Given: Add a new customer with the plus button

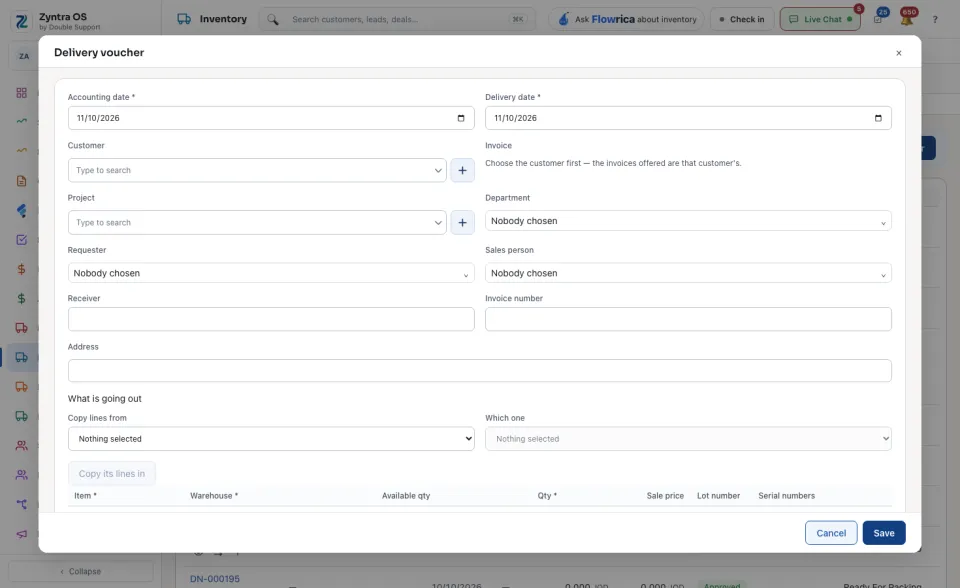Looking at the screenshot, I should (x=462, y=170).
